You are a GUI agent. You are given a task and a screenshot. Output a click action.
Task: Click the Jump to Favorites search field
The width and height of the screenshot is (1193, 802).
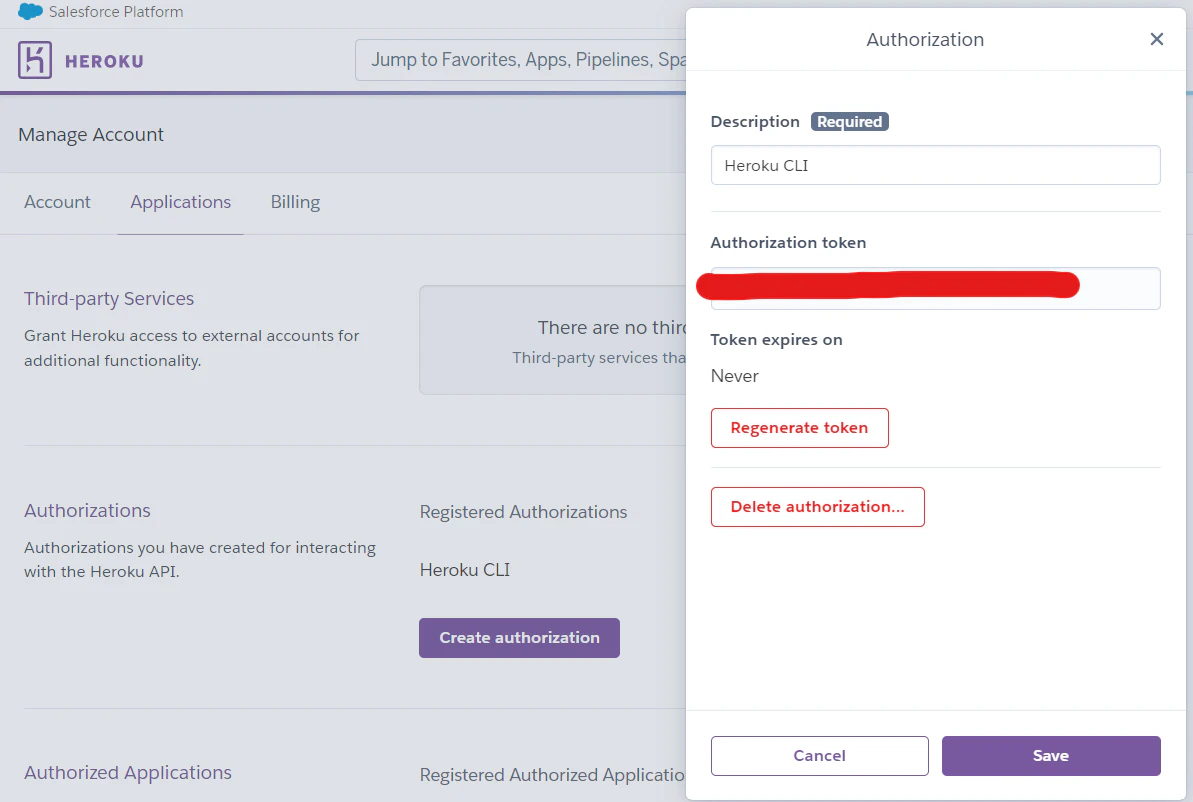click(x=521, y=60)
